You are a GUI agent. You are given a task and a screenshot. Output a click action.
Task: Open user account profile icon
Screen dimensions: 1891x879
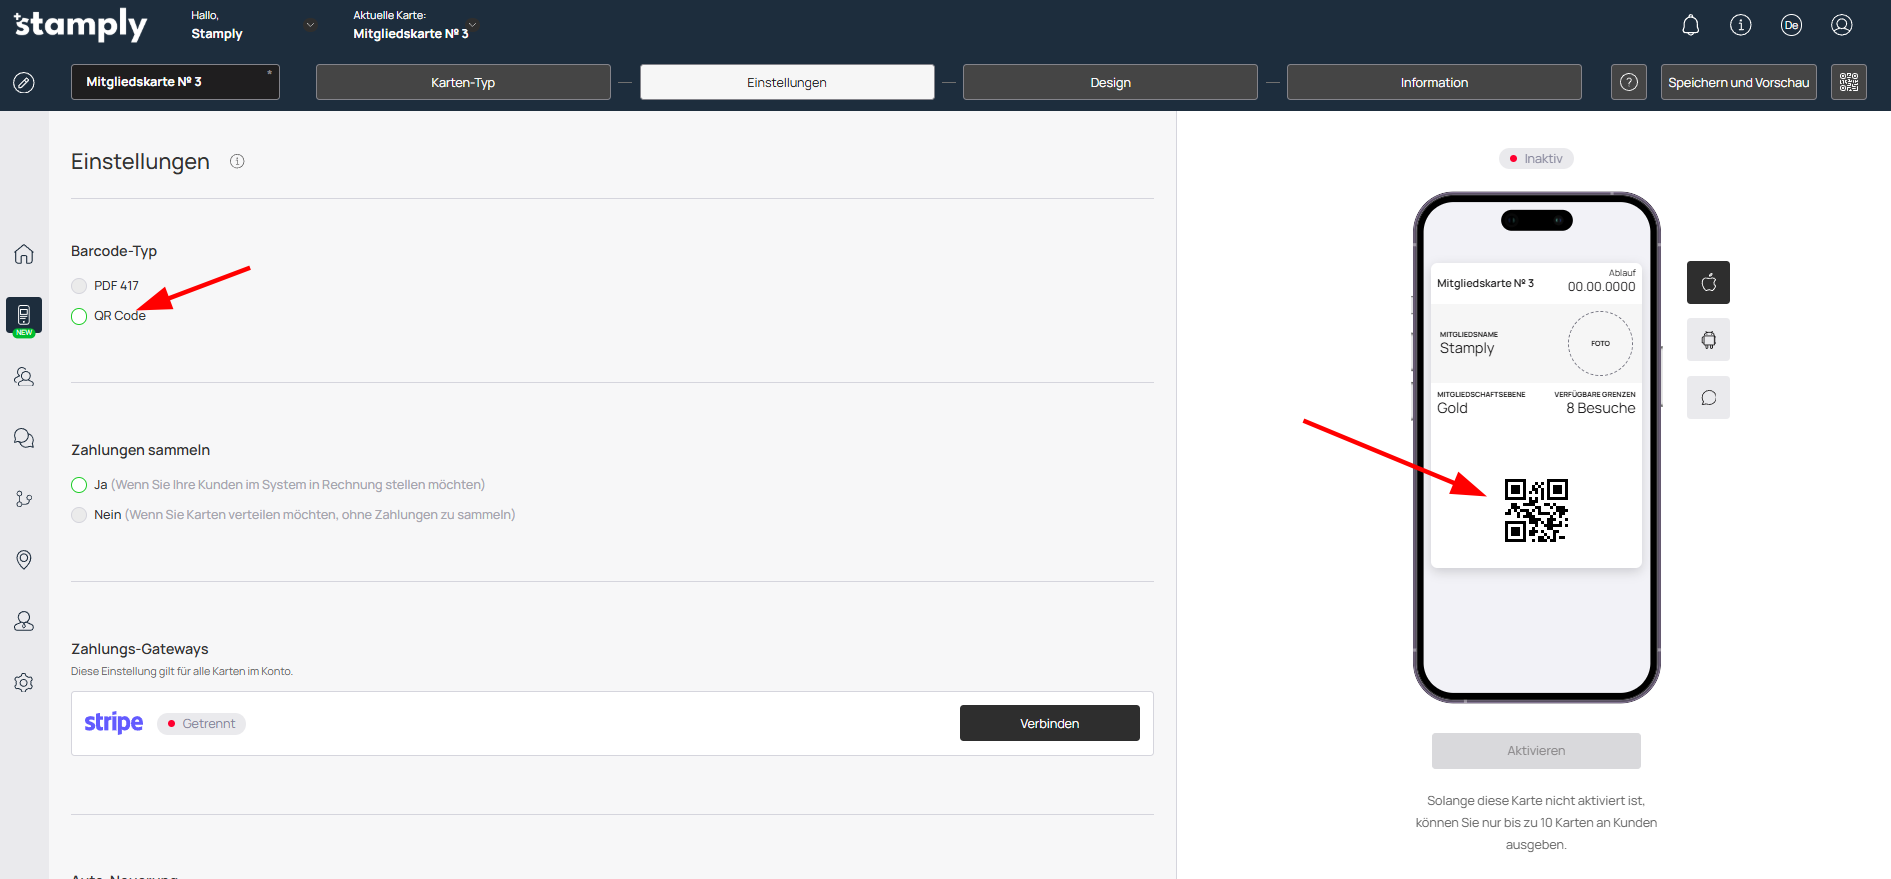click(x=1841, y=25)
